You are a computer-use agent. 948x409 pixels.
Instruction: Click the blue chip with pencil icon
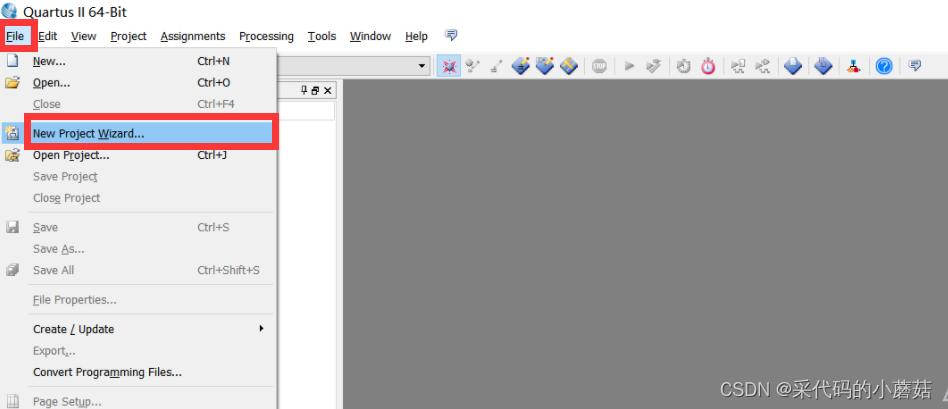click(521, 65)
